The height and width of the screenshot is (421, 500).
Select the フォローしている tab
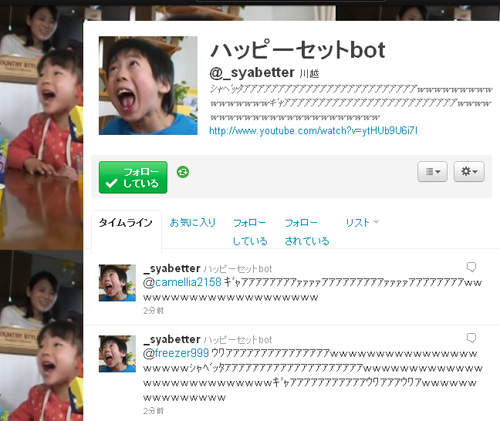click(x=250, y=231)
